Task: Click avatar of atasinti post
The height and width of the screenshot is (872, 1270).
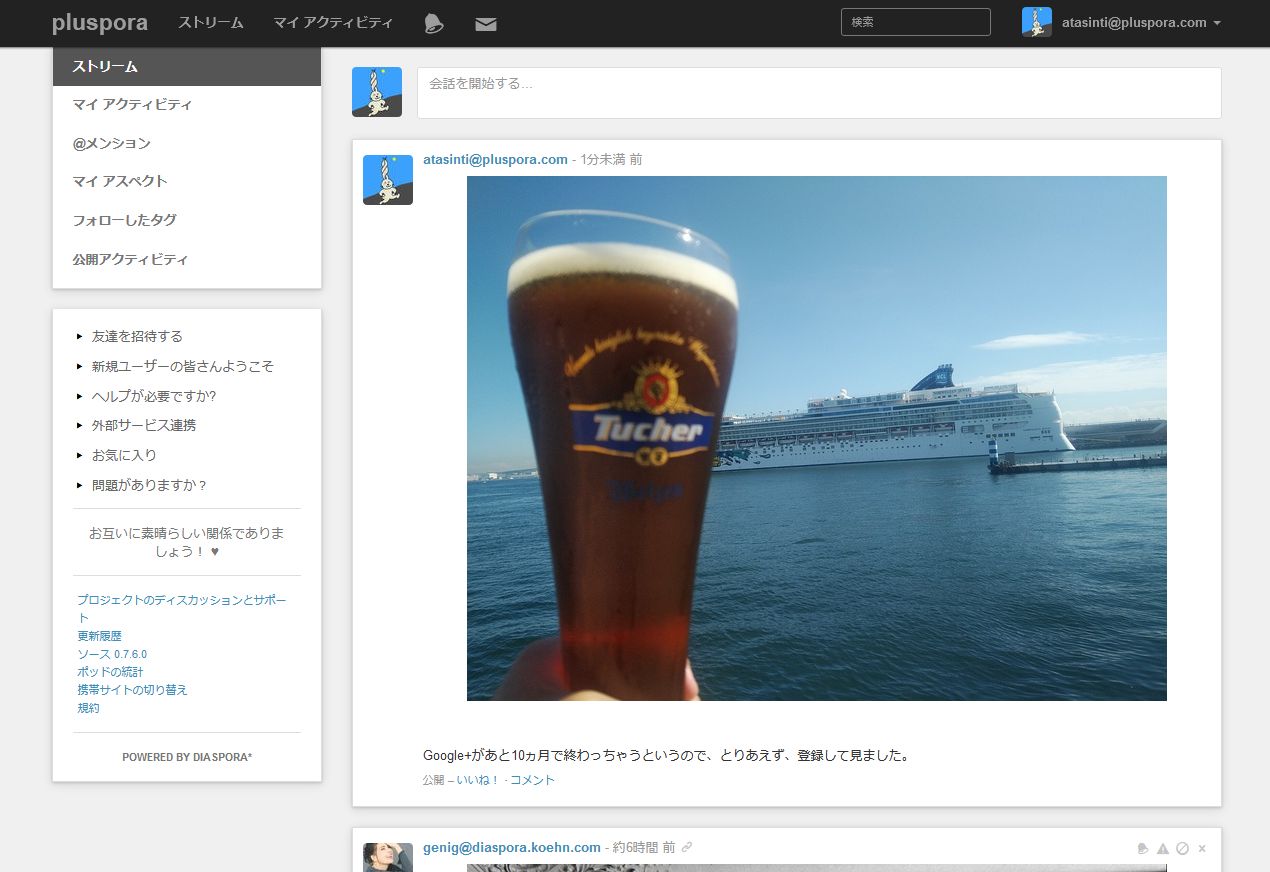Action: (388, 180)
